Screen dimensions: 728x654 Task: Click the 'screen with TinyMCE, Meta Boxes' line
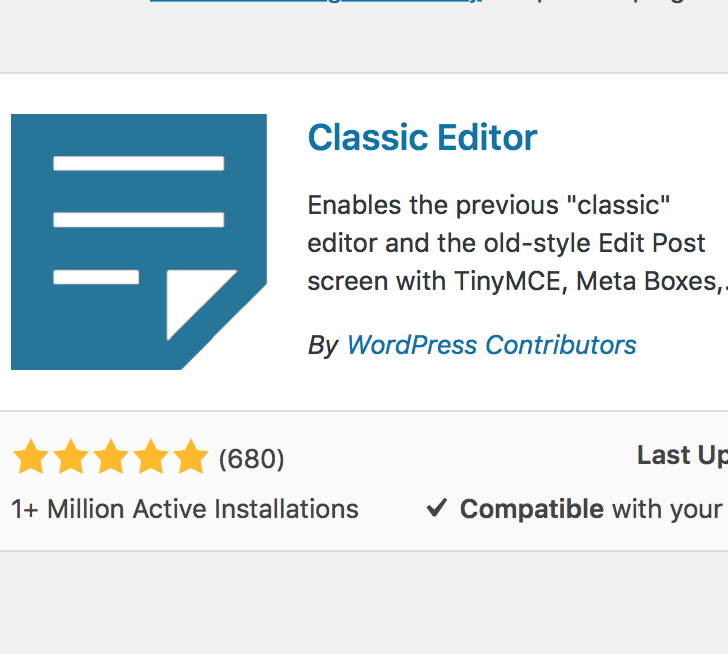pos(513,281)
